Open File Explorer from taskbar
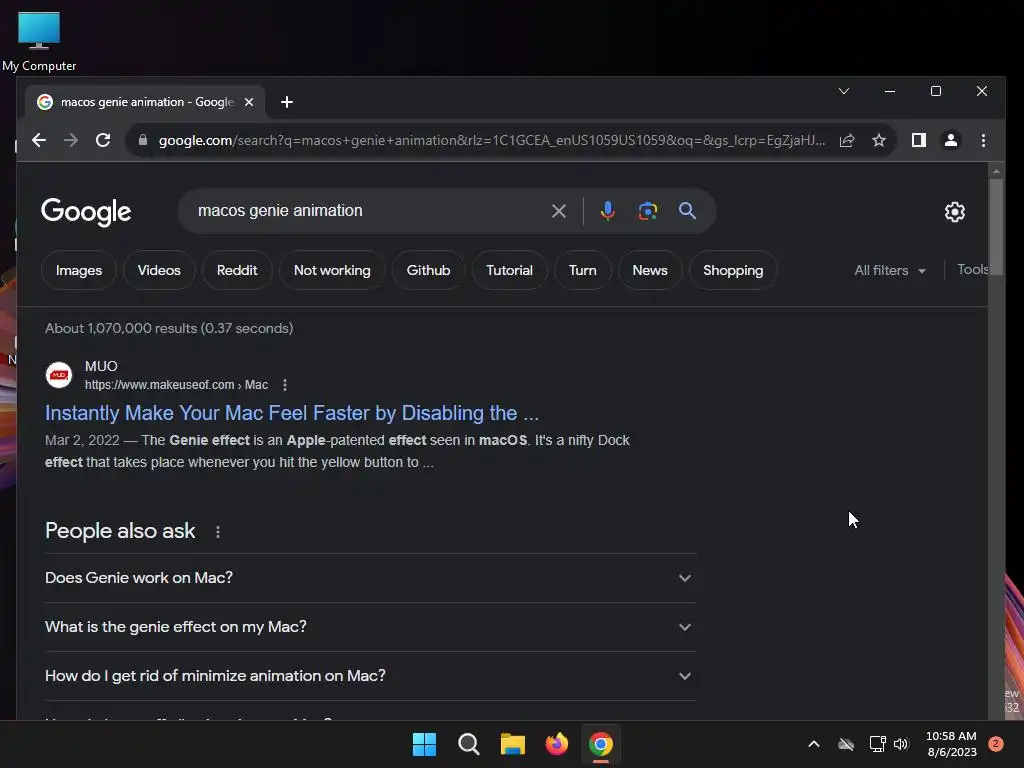The height and width of the screenshot is (768, 1024). [x=513, y=744]
